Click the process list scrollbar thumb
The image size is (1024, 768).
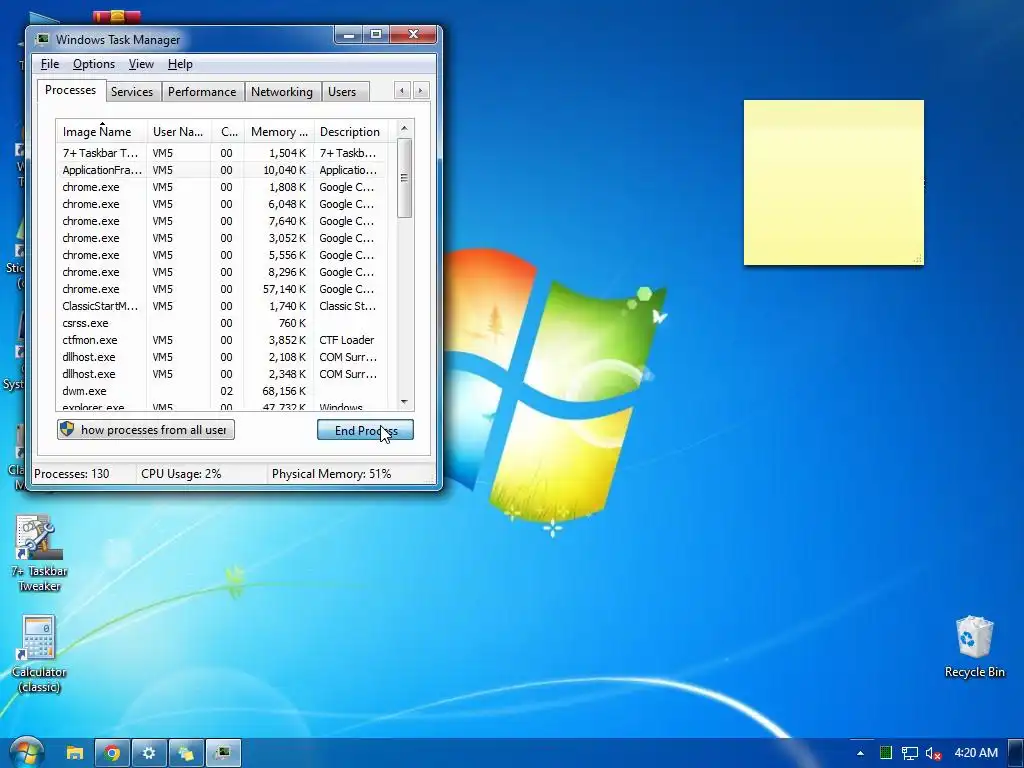[x=404, y=178]
